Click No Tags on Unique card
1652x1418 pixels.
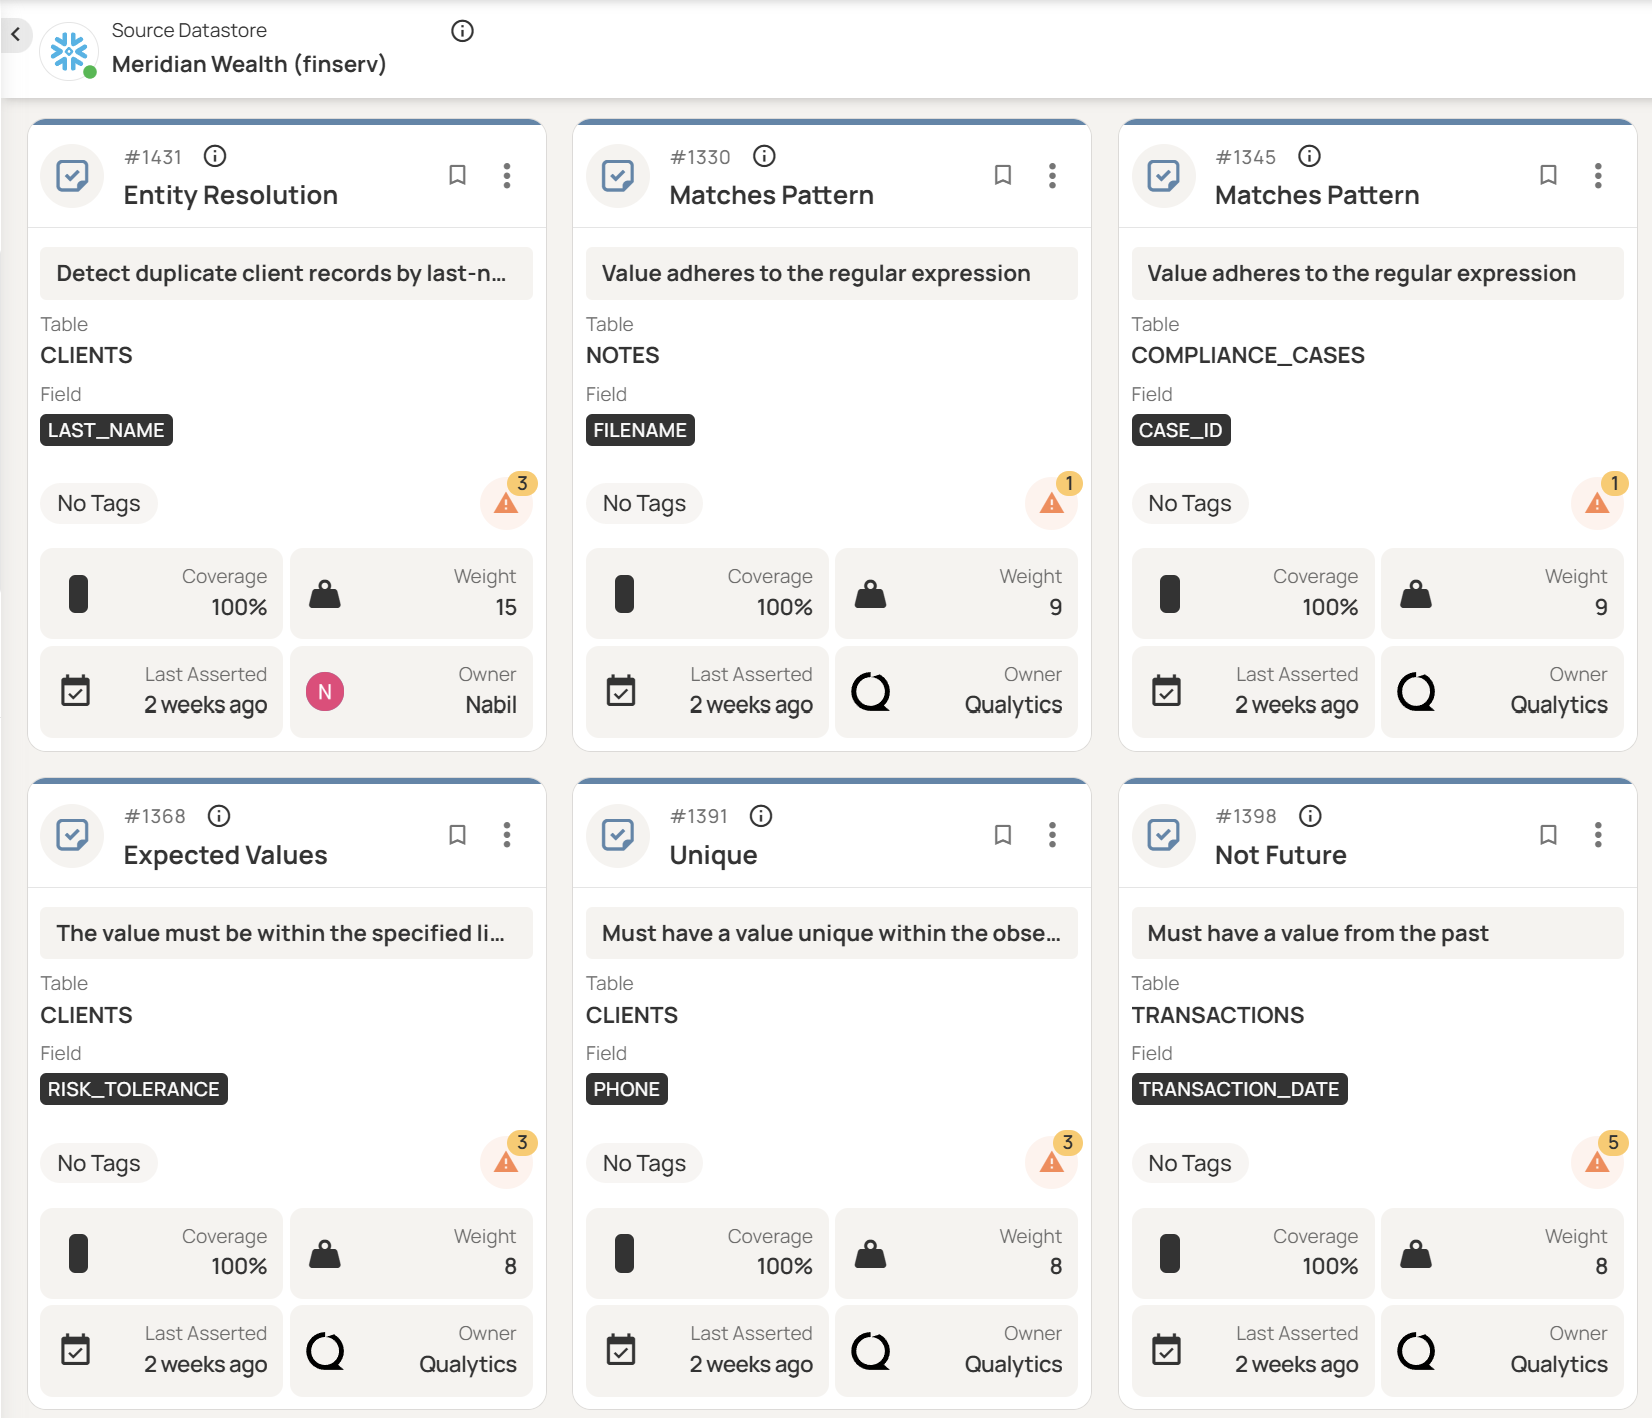click(x=644, y=1163)
